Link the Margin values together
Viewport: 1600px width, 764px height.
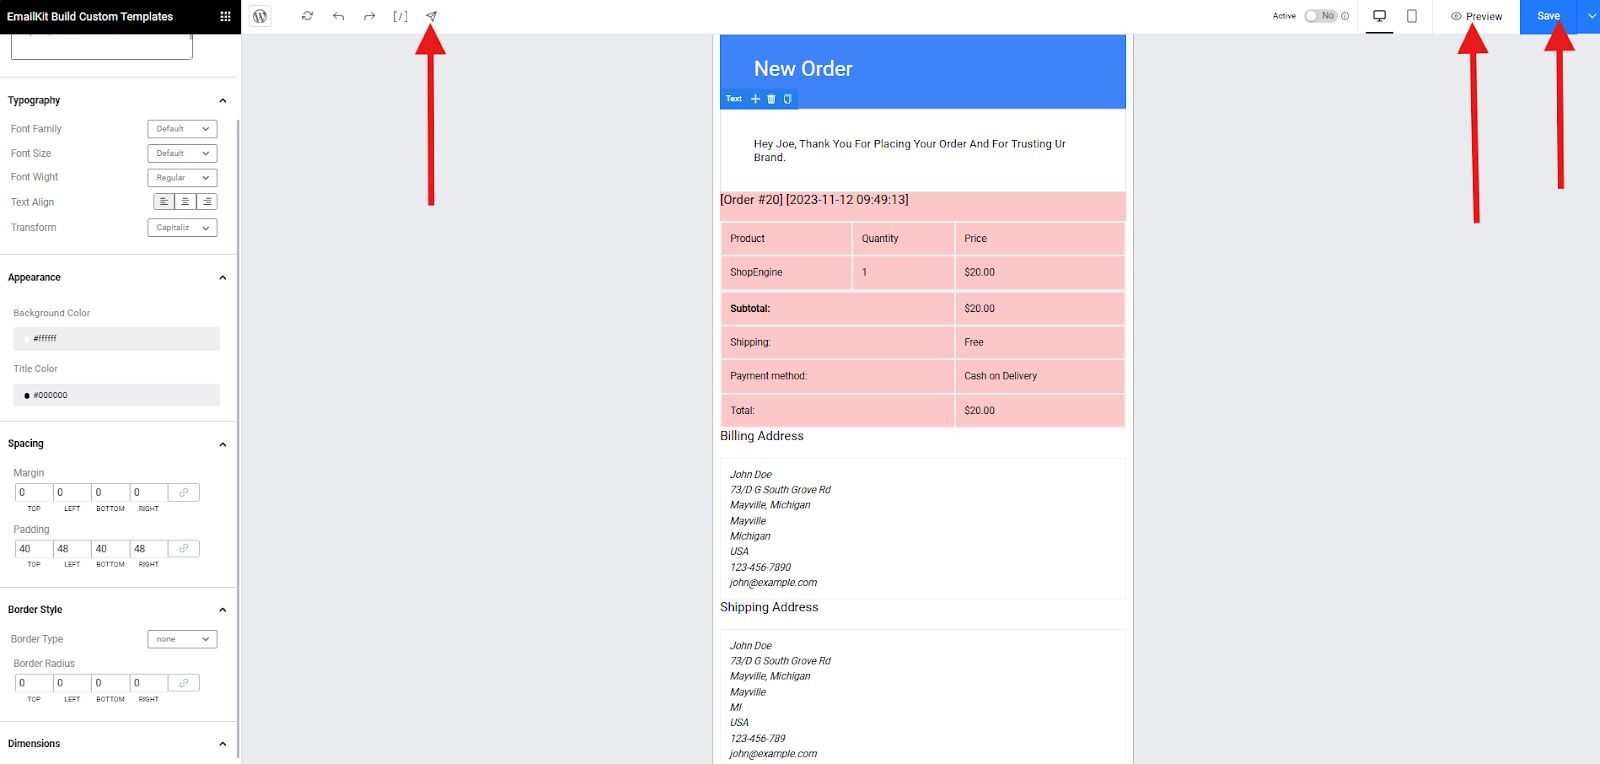point(184,492)
